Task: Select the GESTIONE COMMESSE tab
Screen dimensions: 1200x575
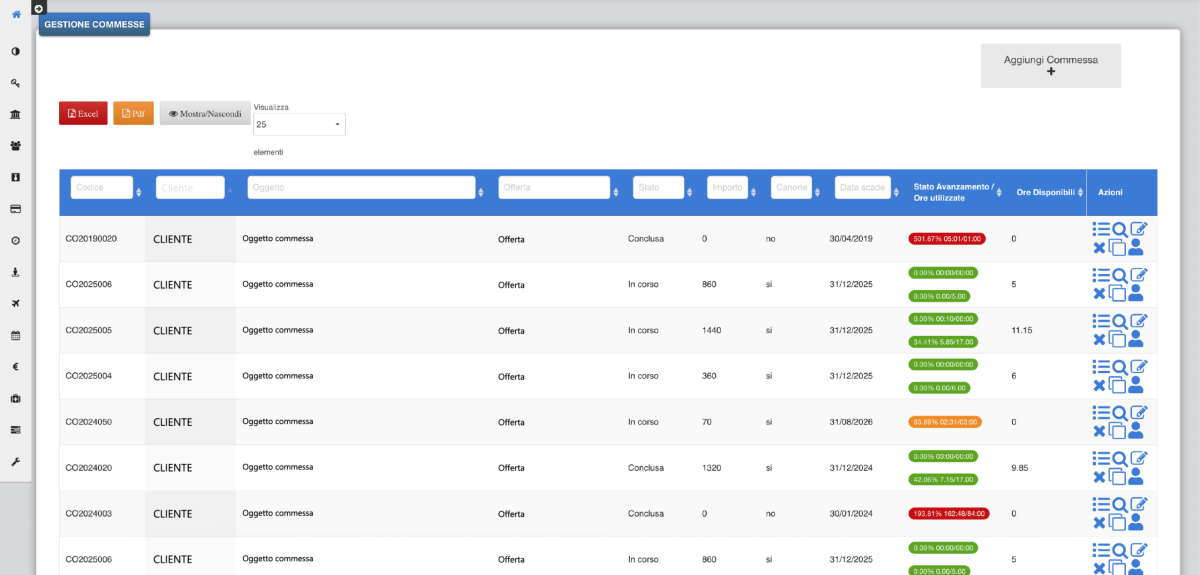Action: click(x=94, y=24)
